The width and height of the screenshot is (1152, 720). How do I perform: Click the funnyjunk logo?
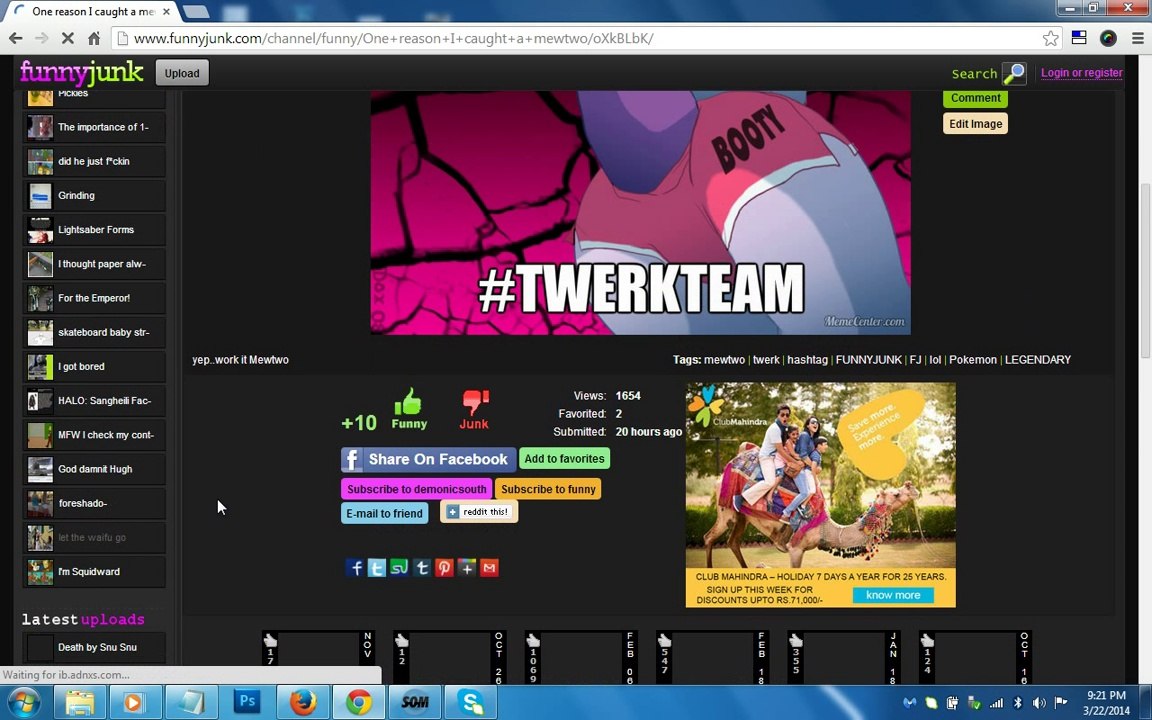82,73
